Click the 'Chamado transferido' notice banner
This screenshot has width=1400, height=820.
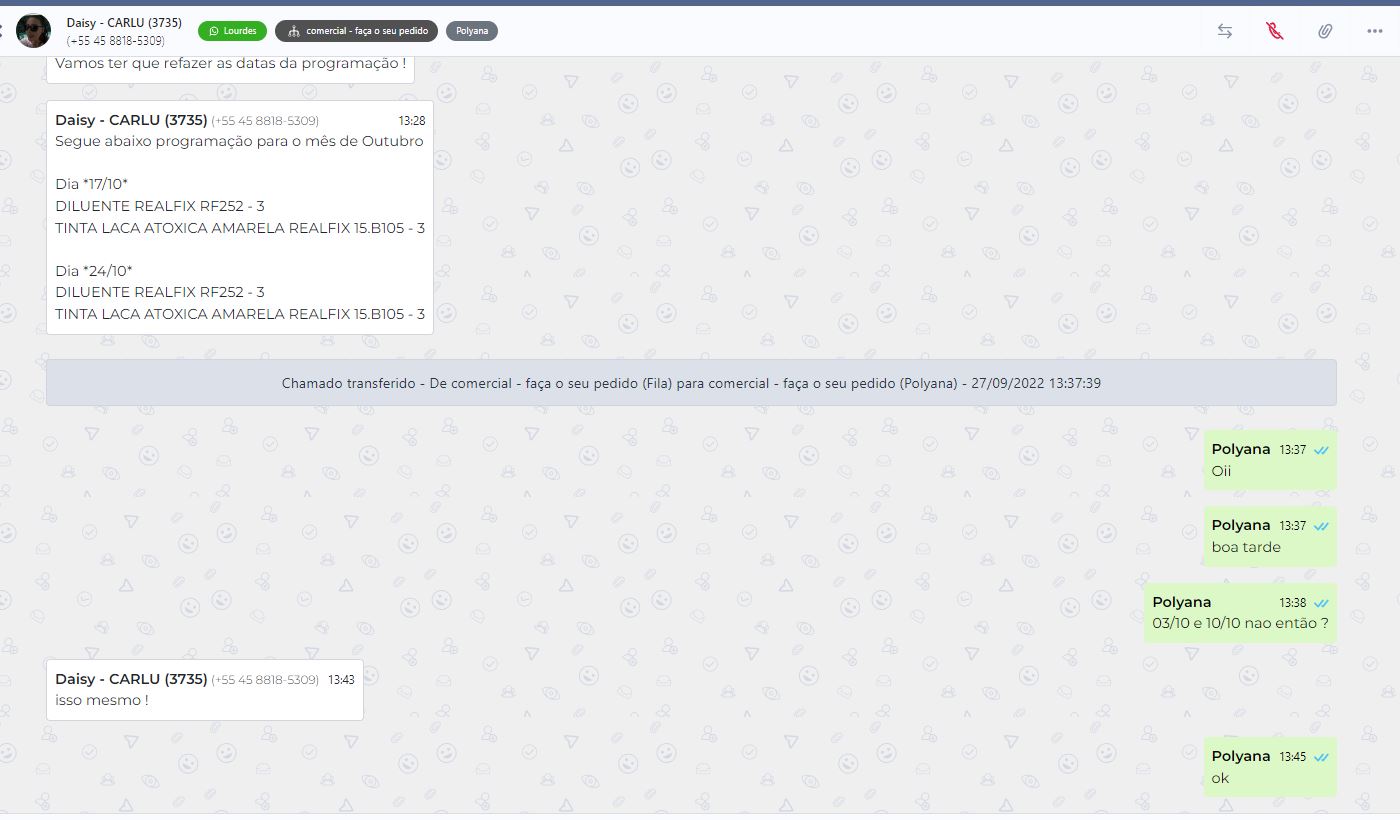691,383
